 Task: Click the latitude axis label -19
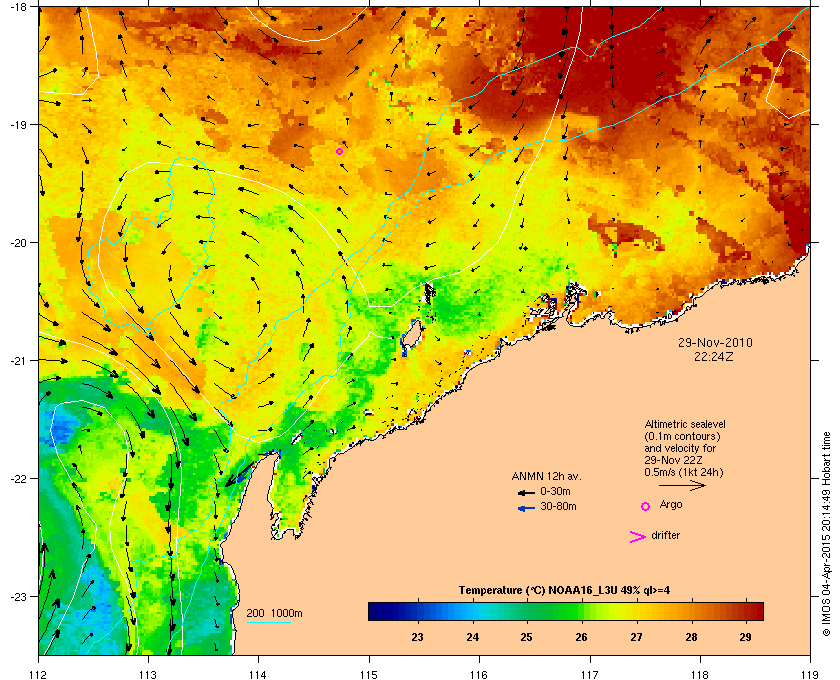18,125
